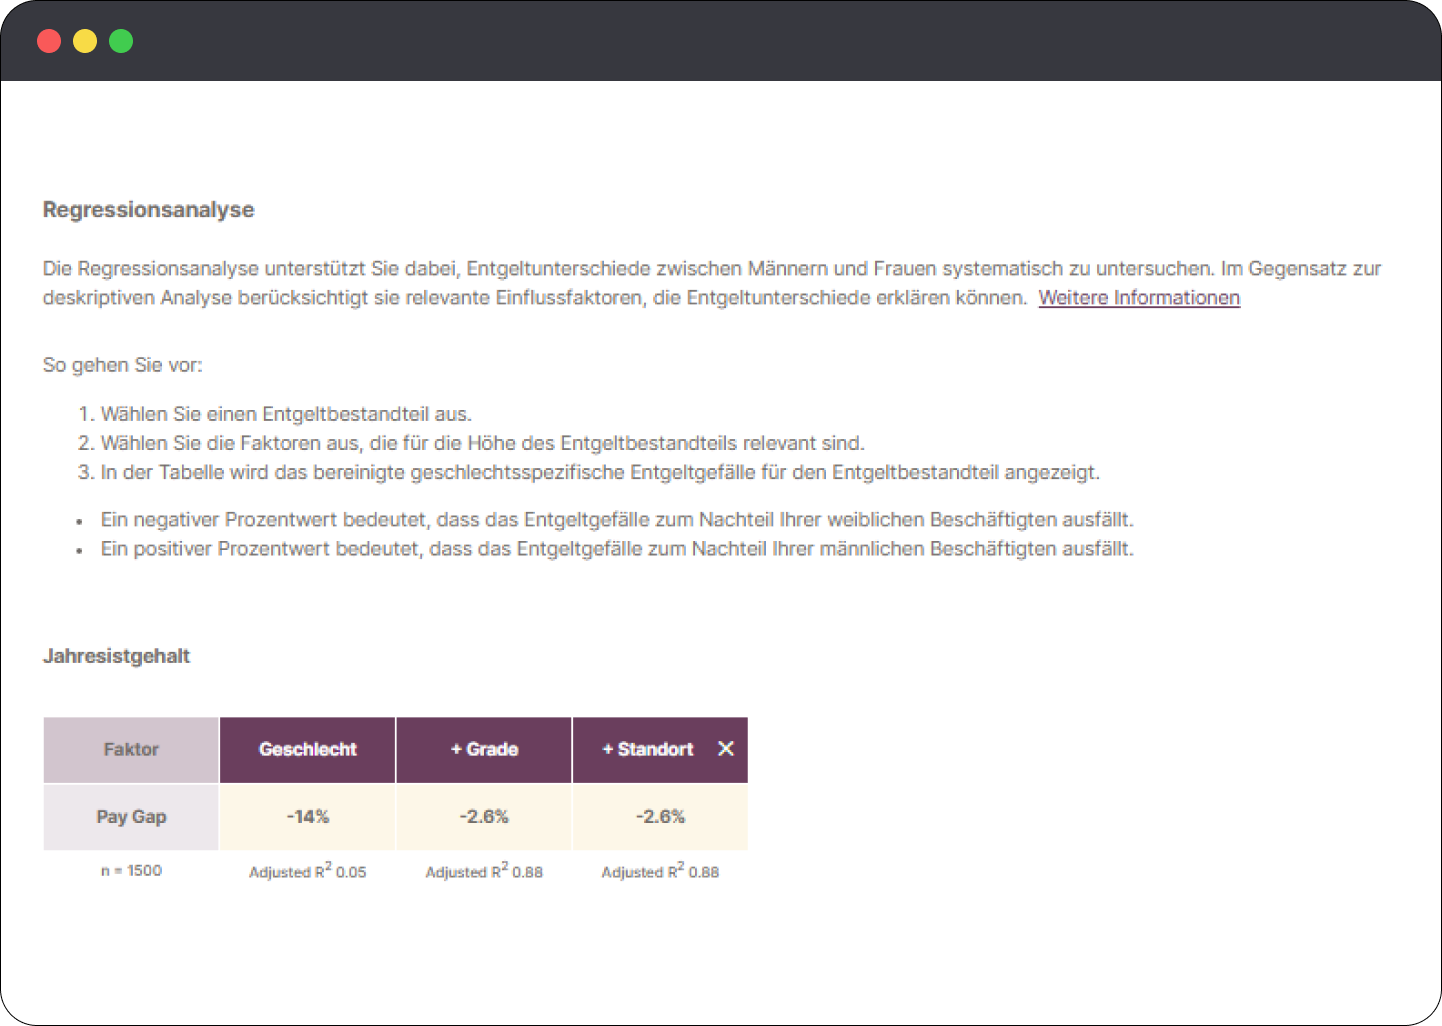
Task: Click Adjusted R² 0.88 below Standort column
Action: click(660, 872)
